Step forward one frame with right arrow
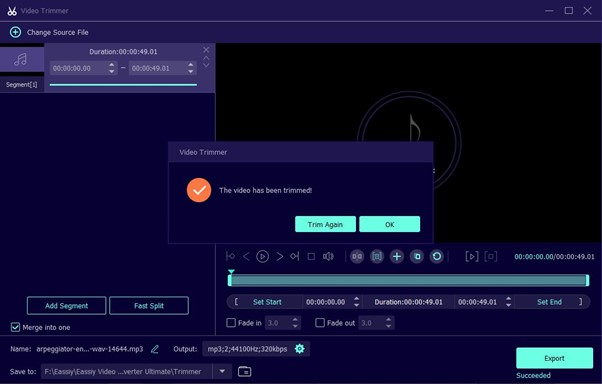 click(280, 256)
